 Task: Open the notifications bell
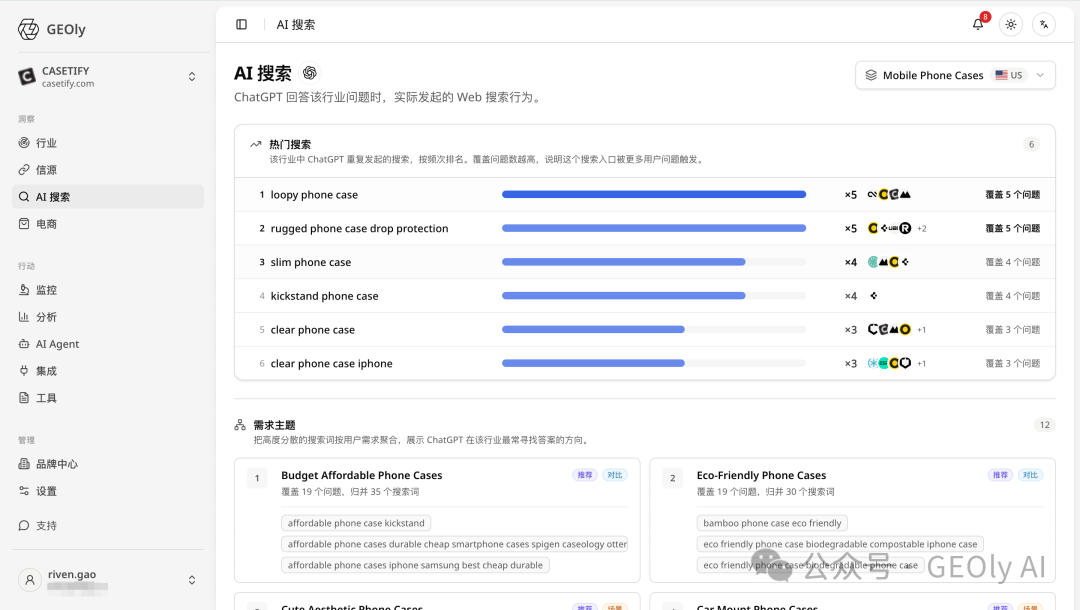[978, 25]
